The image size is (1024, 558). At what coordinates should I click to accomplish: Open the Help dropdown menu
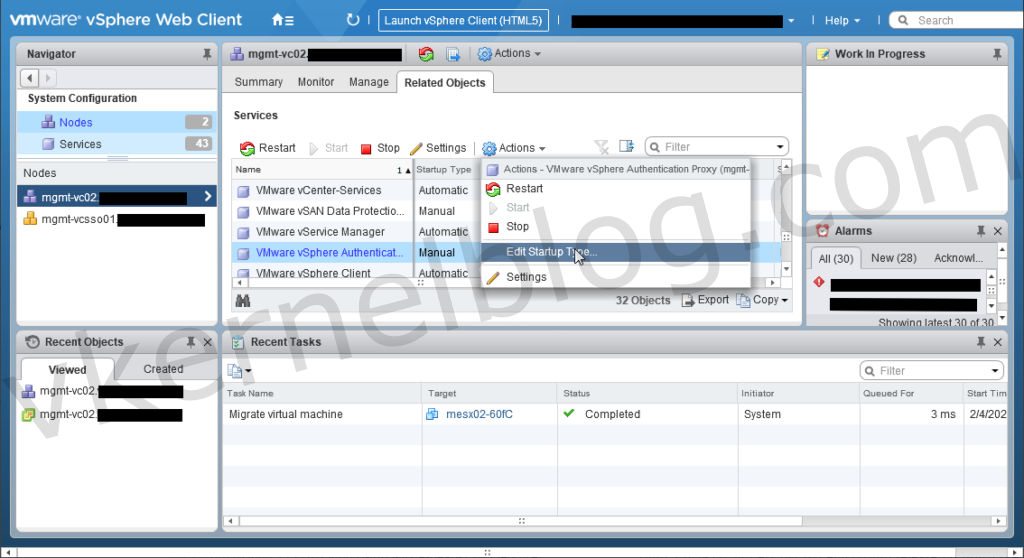(x=842, y=20)
